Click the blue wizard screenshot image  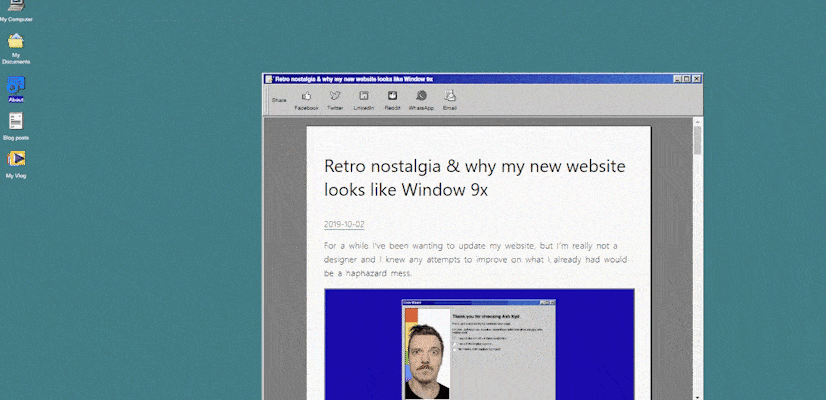pyautogui.click(x=479, y=344)
